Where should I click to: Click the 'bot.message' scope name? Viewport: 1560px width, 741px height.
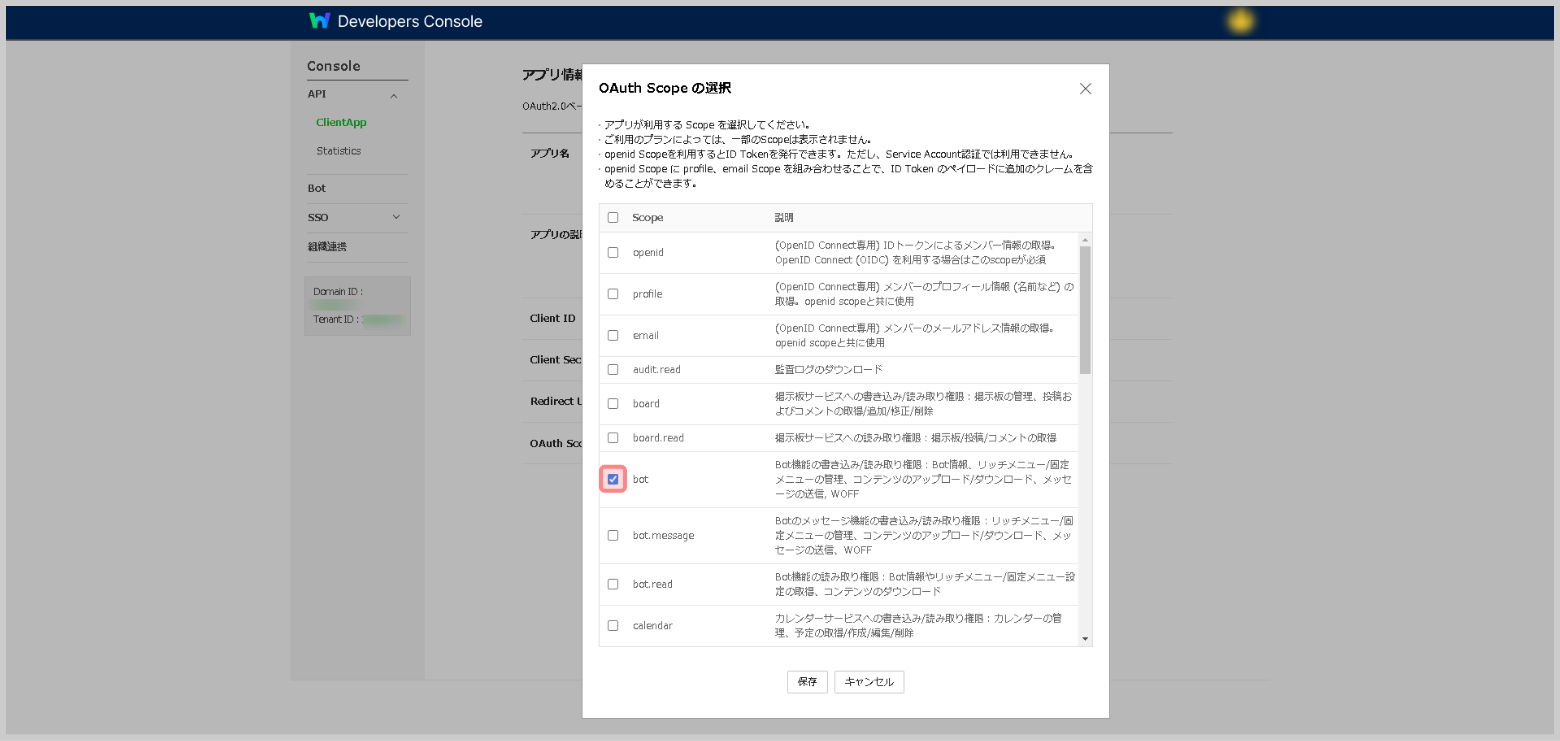pos(663,535)
